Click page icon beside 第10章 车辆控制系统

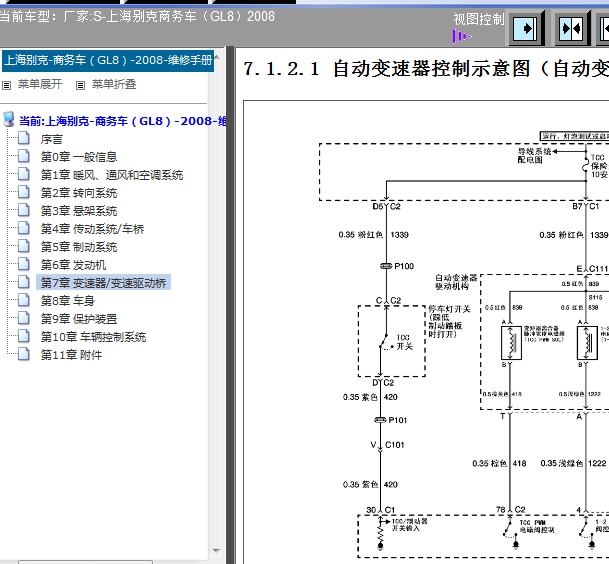[24, 336]
